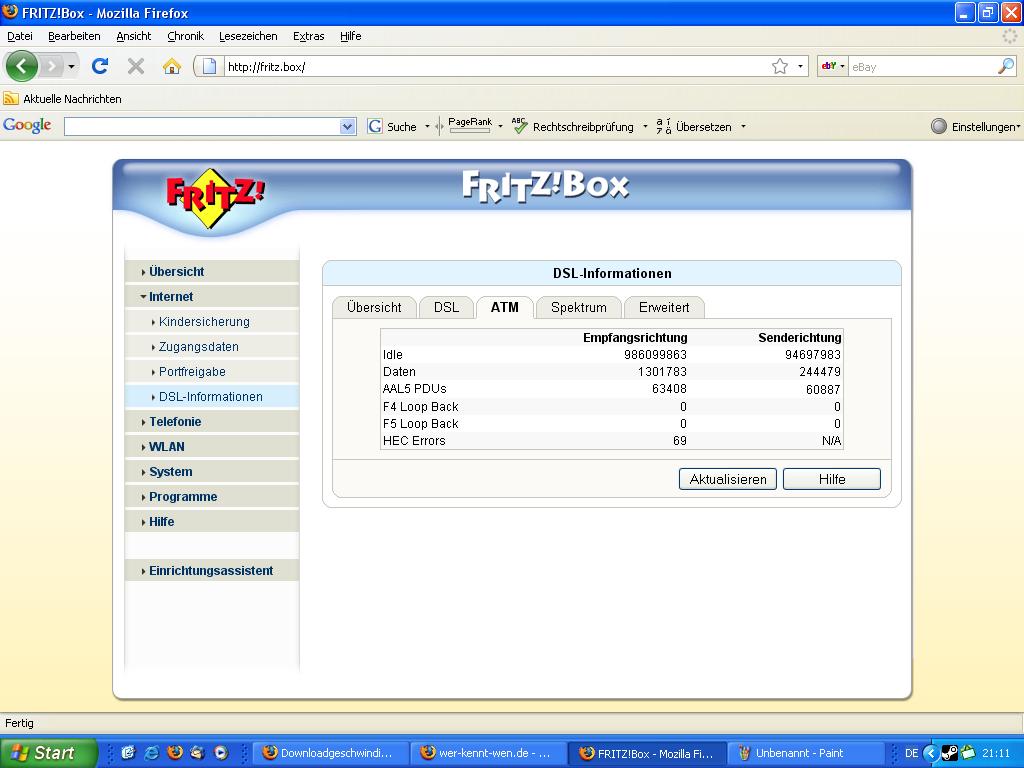Click the PageRank indicator

point(470,125)
